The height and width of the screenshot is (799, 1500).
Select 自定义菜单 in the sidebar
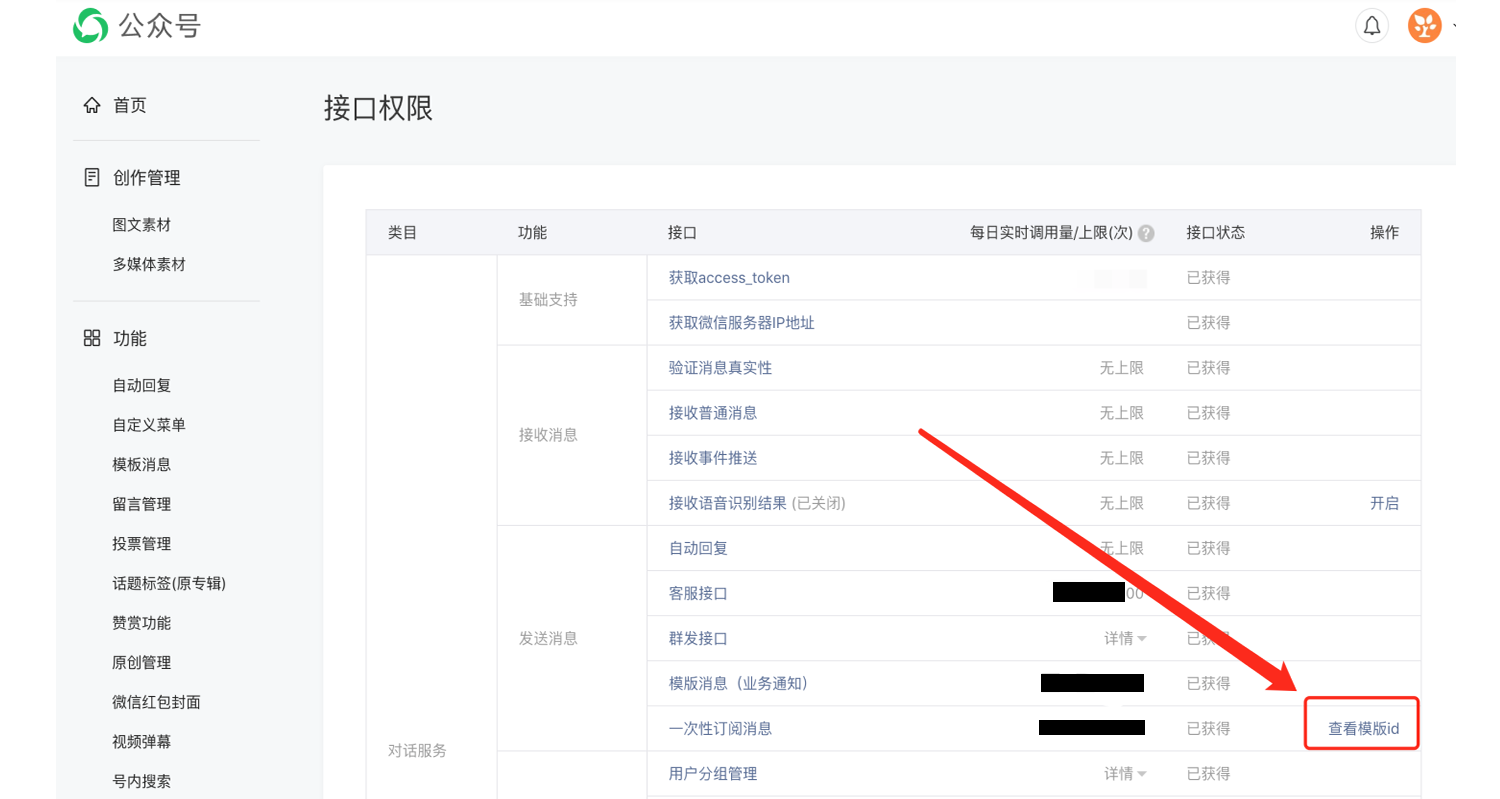(x=149, y=425)
